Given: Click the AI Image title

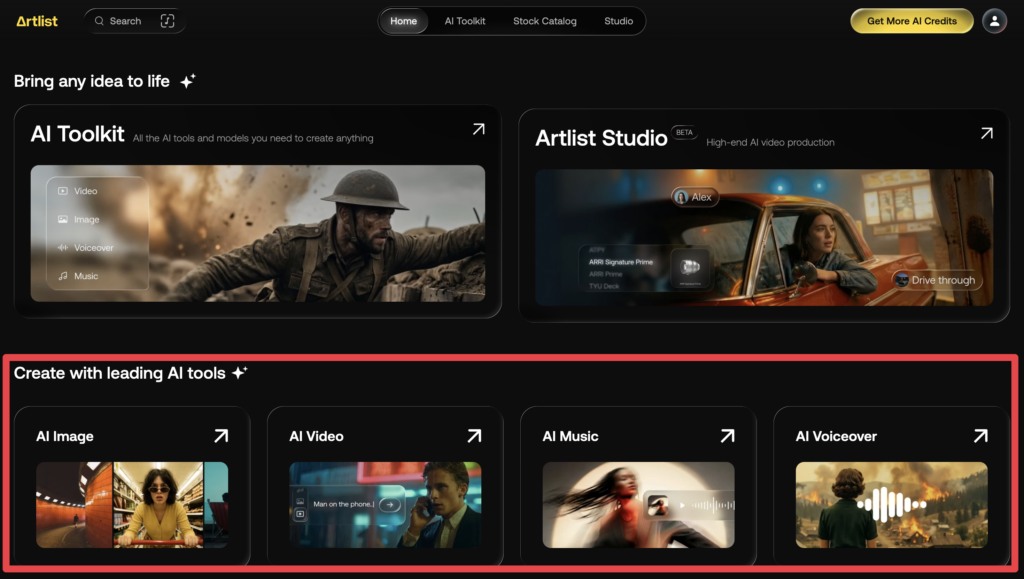Looking at the screenshot, I should (x=65, y=437).
